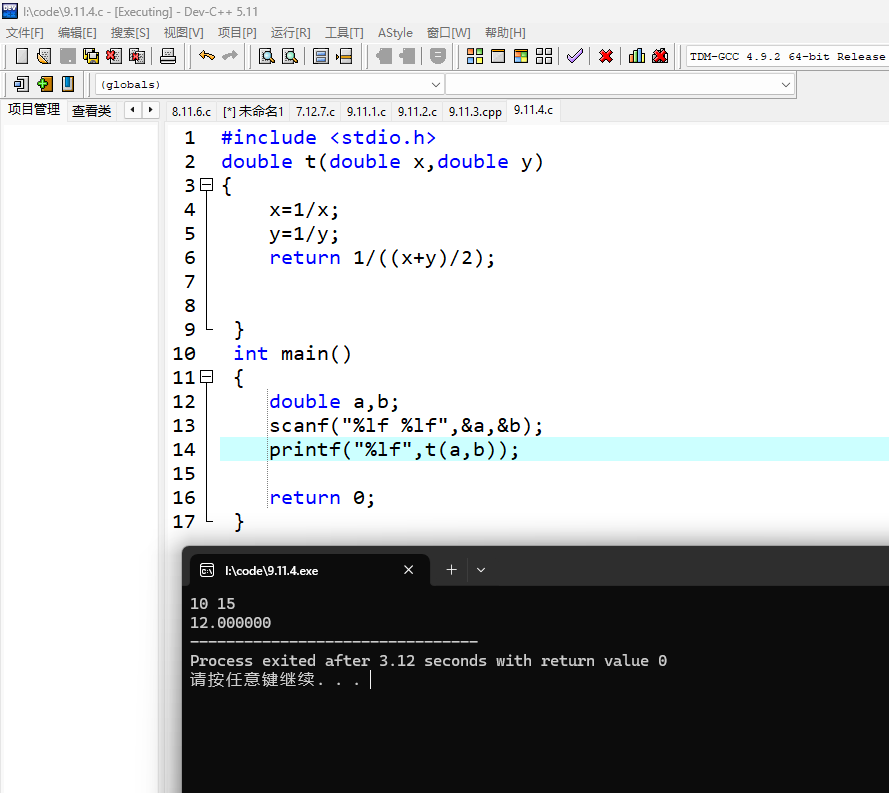
Task: Open the 工具[T] menu
Action: coord(344,33)
